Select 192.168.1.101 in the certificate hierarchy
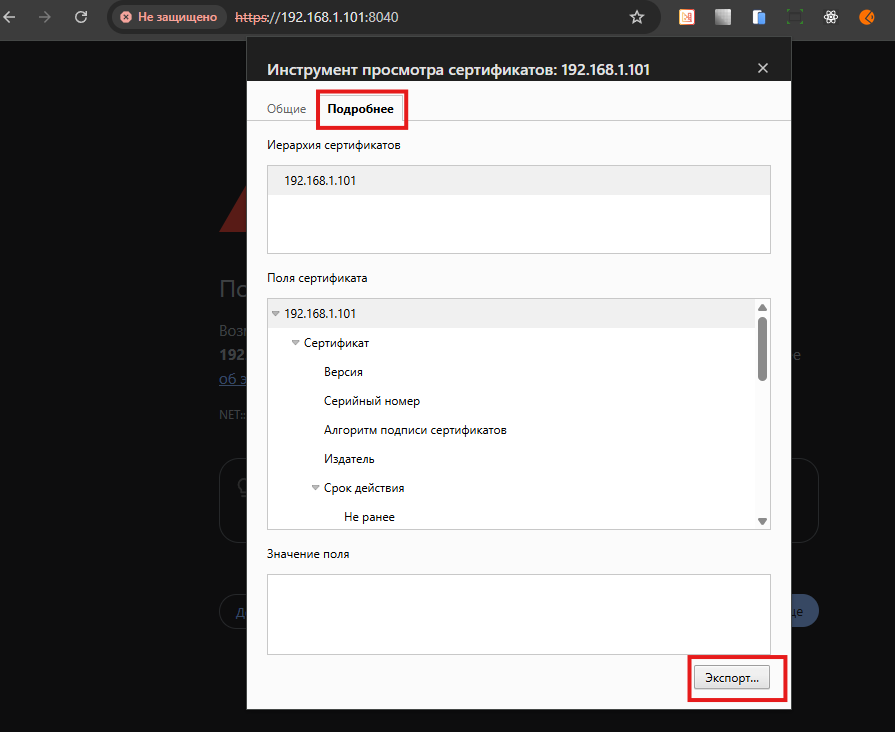Viewport: 895px width, 732px height. [320, 181]
